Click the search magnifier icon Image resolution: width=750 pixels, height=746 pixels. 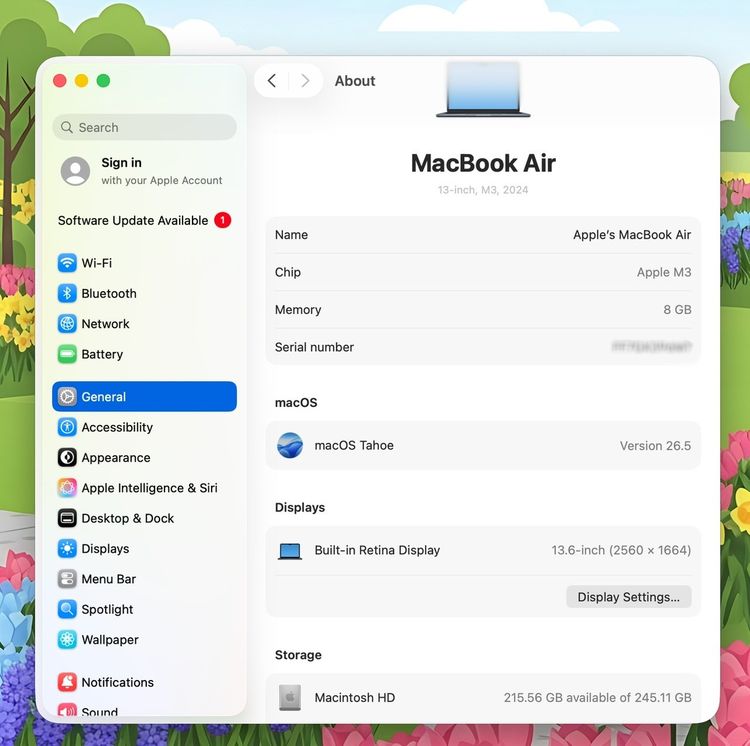[x=67, y=127]
